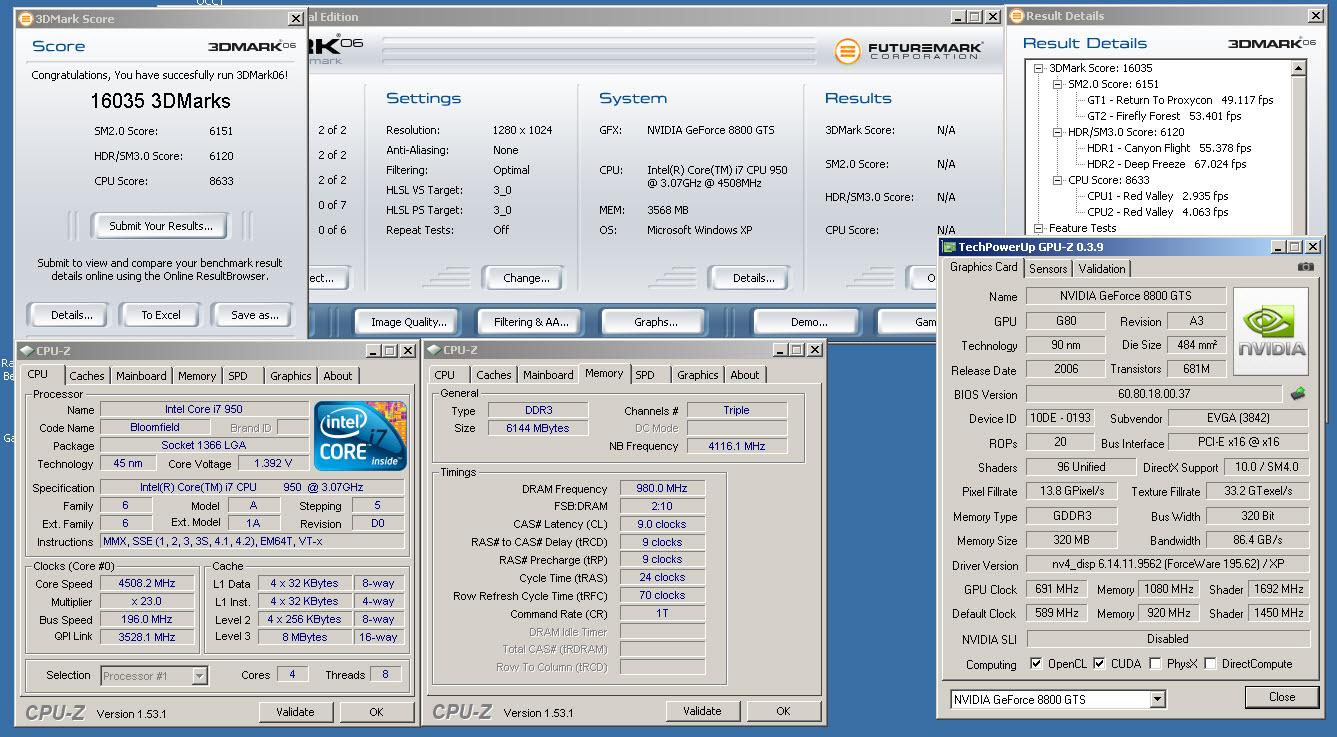Click the Graphs button in 3DMark06

(x=656, y=322)
